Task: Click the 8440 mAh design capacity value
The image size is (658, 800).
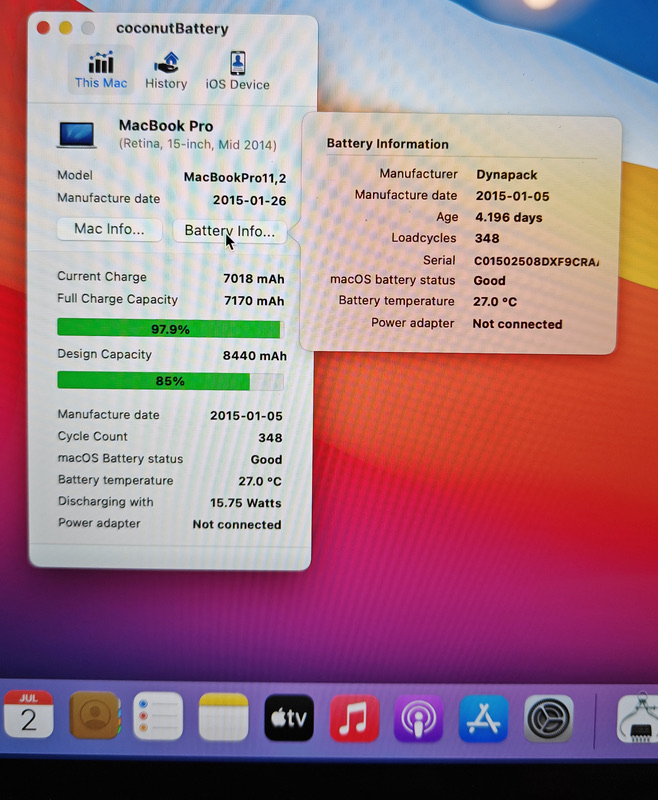Action: [255, 356]
